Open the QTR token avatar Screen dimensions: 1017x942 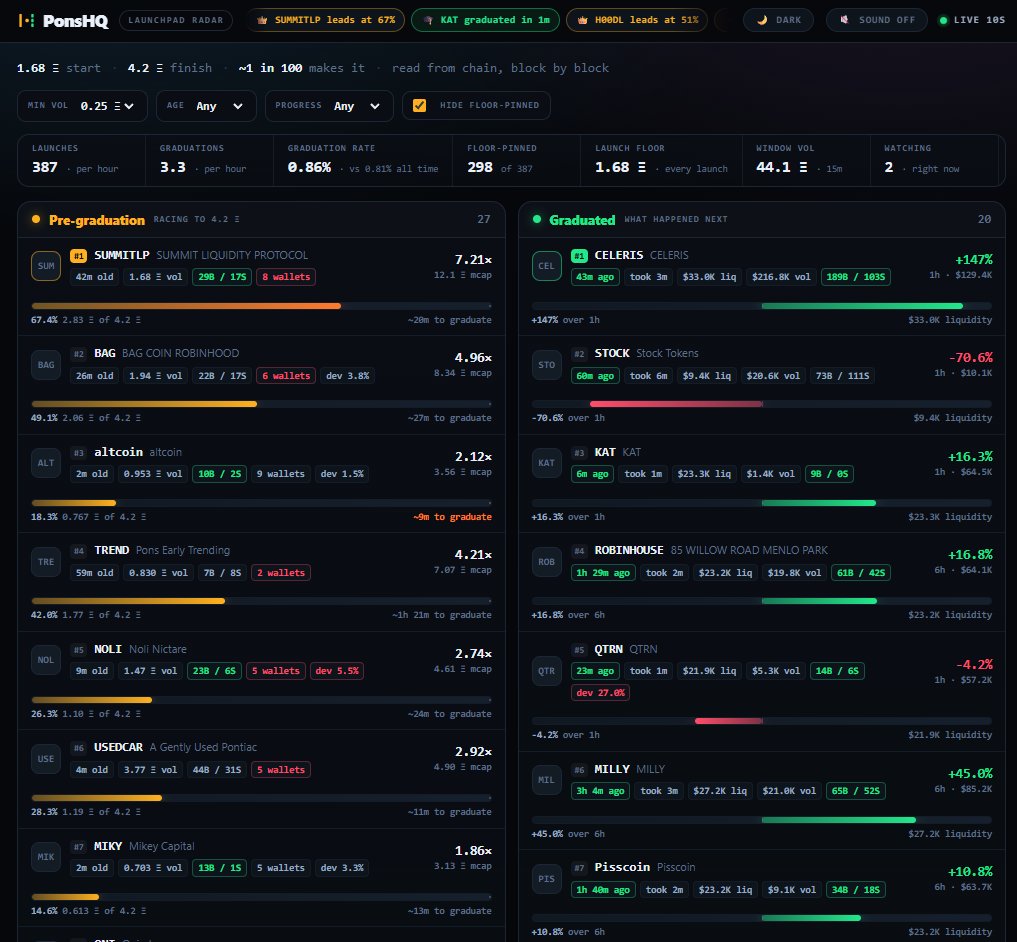pyautogui.click(x=547, y=671)
